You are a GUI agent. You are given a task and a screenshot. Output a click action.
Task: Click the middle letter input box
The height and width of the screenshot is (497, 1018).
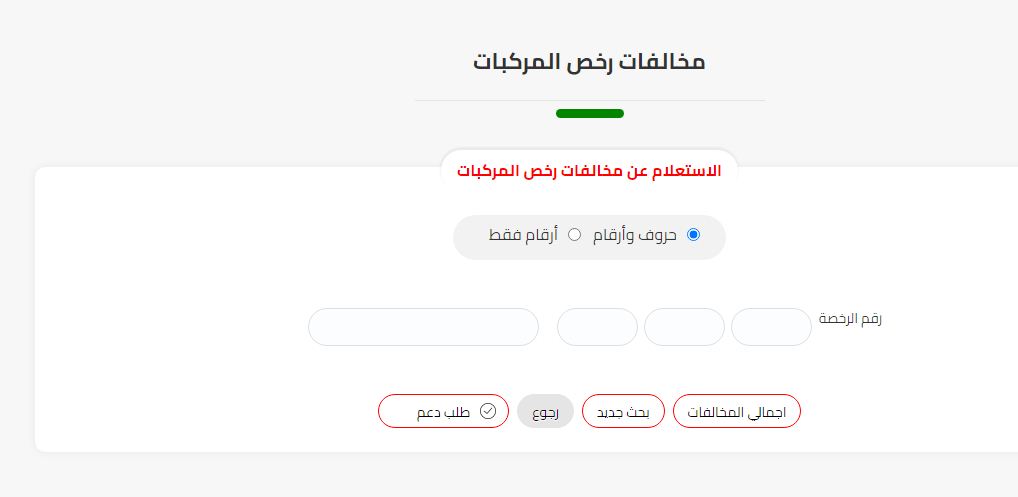[684, 327]
